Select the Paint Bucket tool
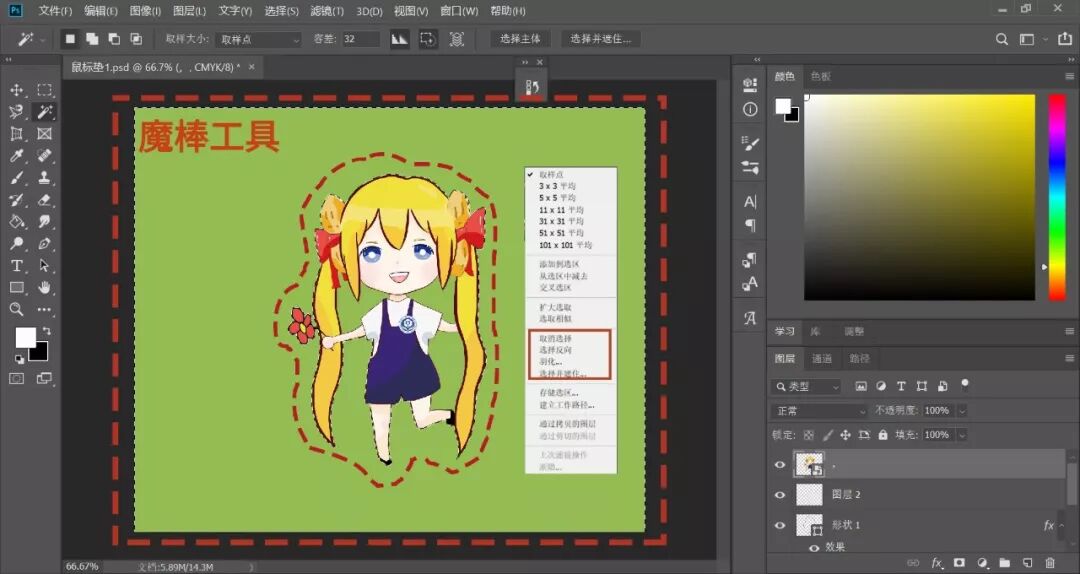The width and height of the screenshot is (1080, 574). point(17,222)
